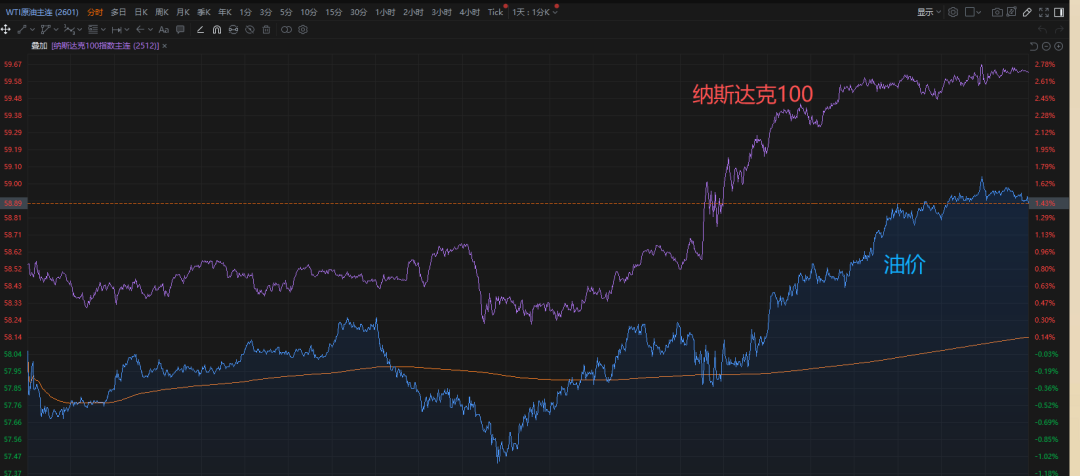Select the wave pattern drawing tool

point(70,30)
